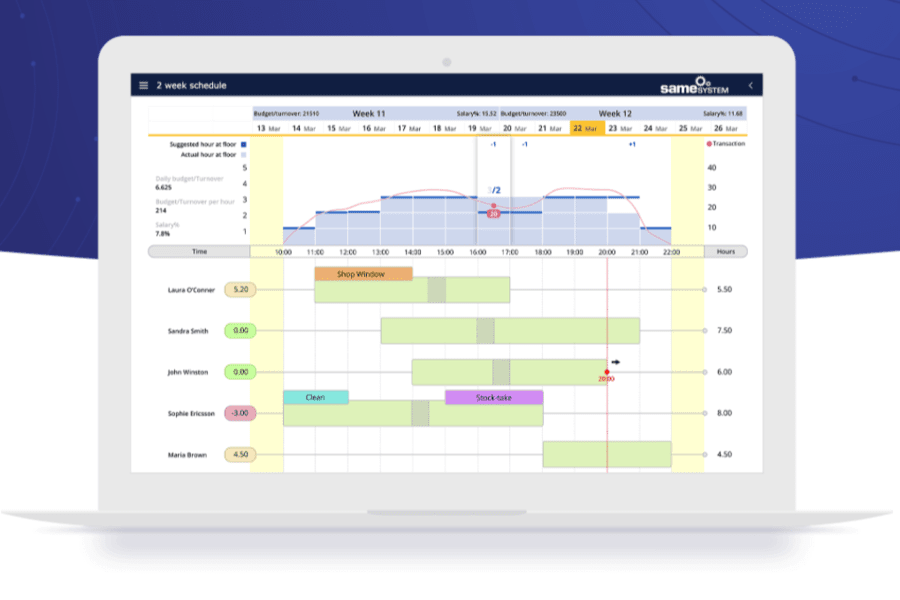Click the purple Stock-take task bar
This screenshot has height=600, width=900.
[x=492, y=397]
